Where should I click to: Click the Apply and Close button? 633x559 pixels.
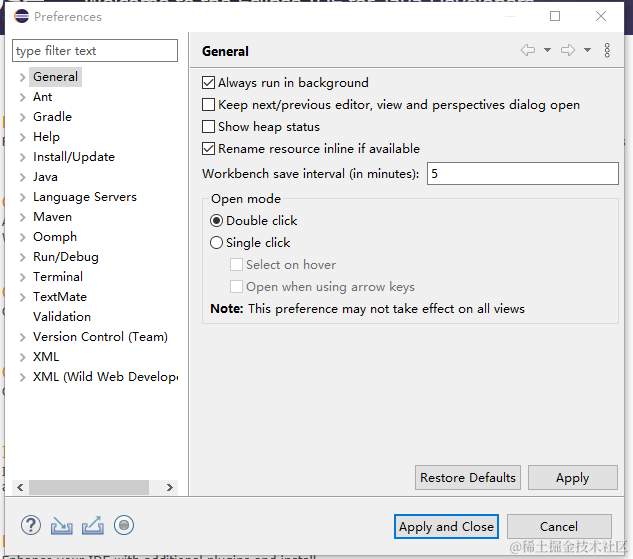[446, 526]
